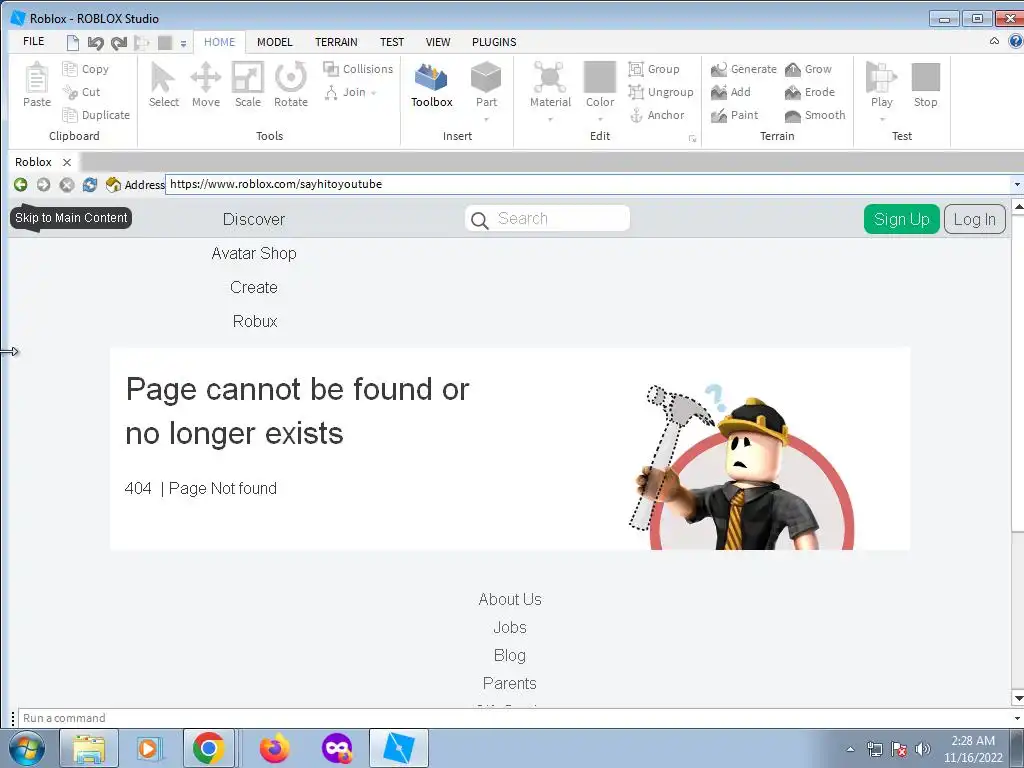Click the page scrollbar down arrow
Viewport: 1024px width, 768px height.
[x=1017, y=699]
